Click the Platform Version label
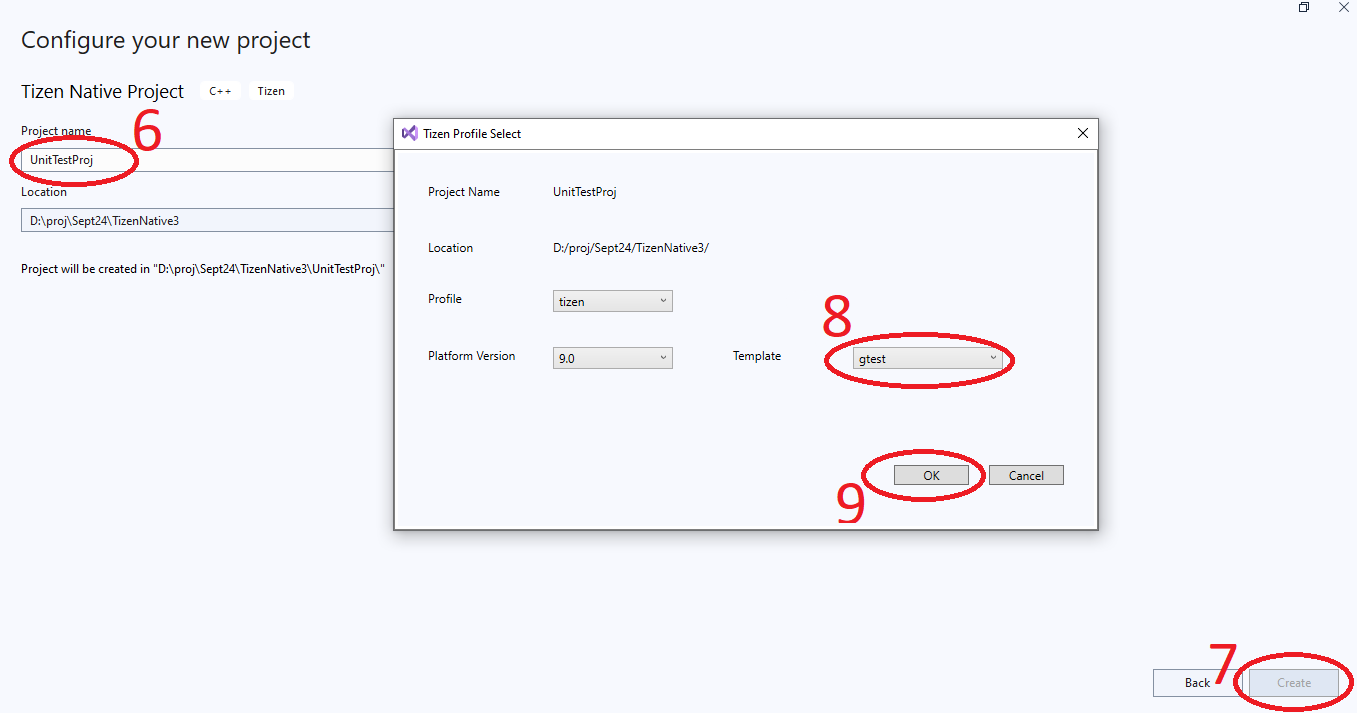This screenshot has height=713, width=1357. point(472,356)
